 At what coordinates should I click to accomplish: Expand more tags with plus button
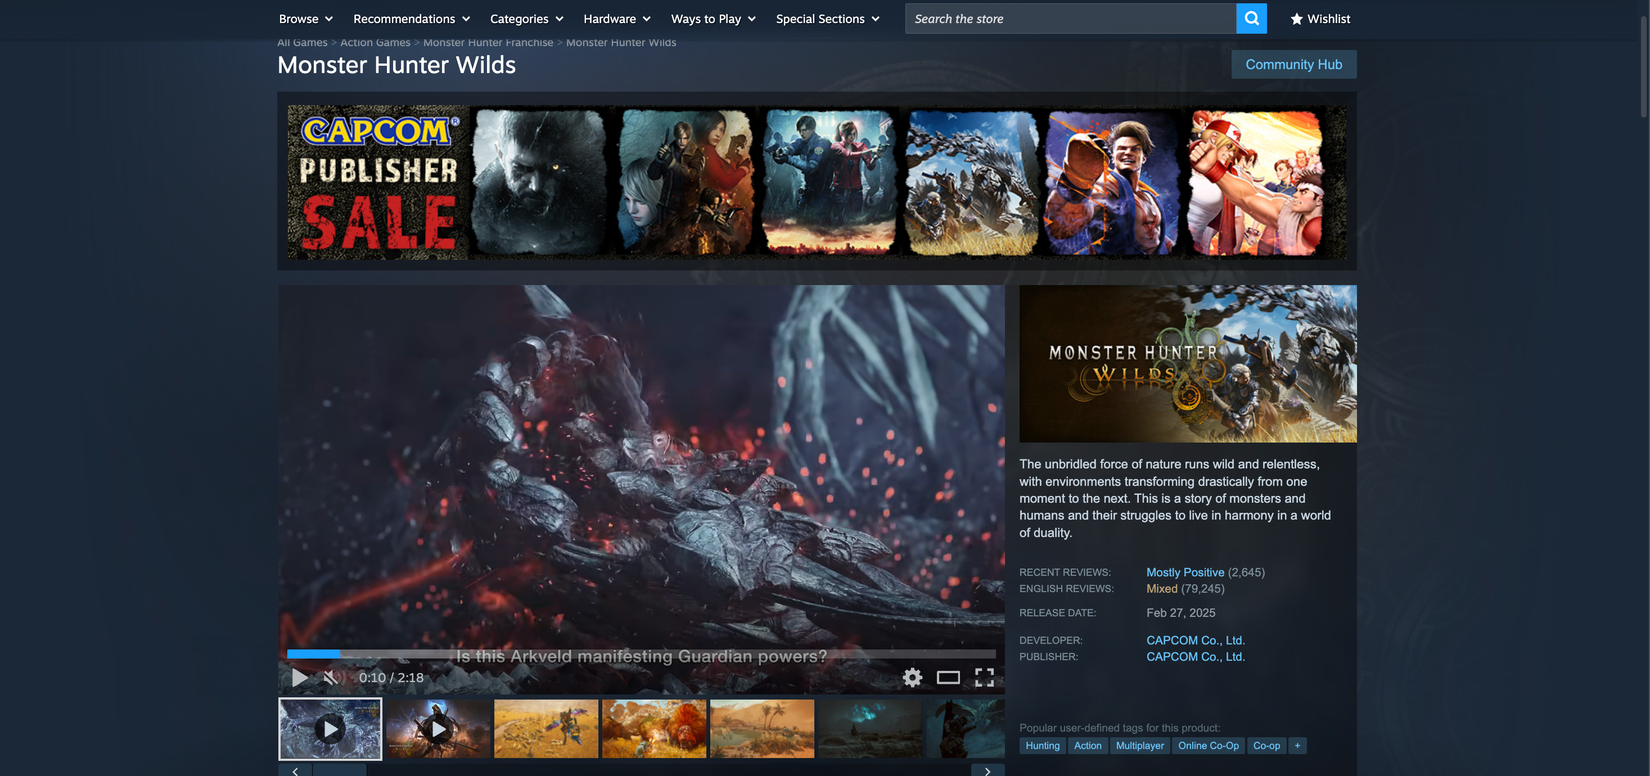(1297, 746)
